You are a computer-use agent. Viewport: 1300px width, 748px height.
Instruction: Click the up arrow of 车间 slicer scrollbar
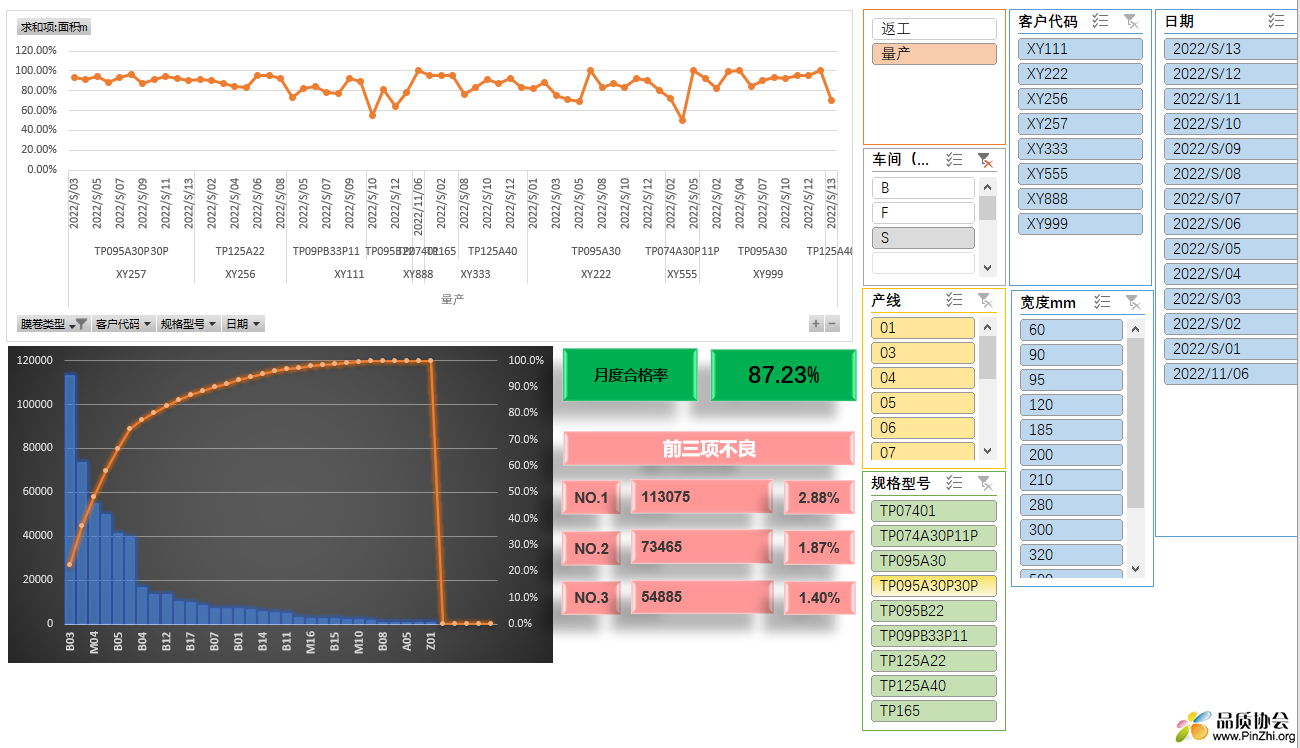(987, 187)
